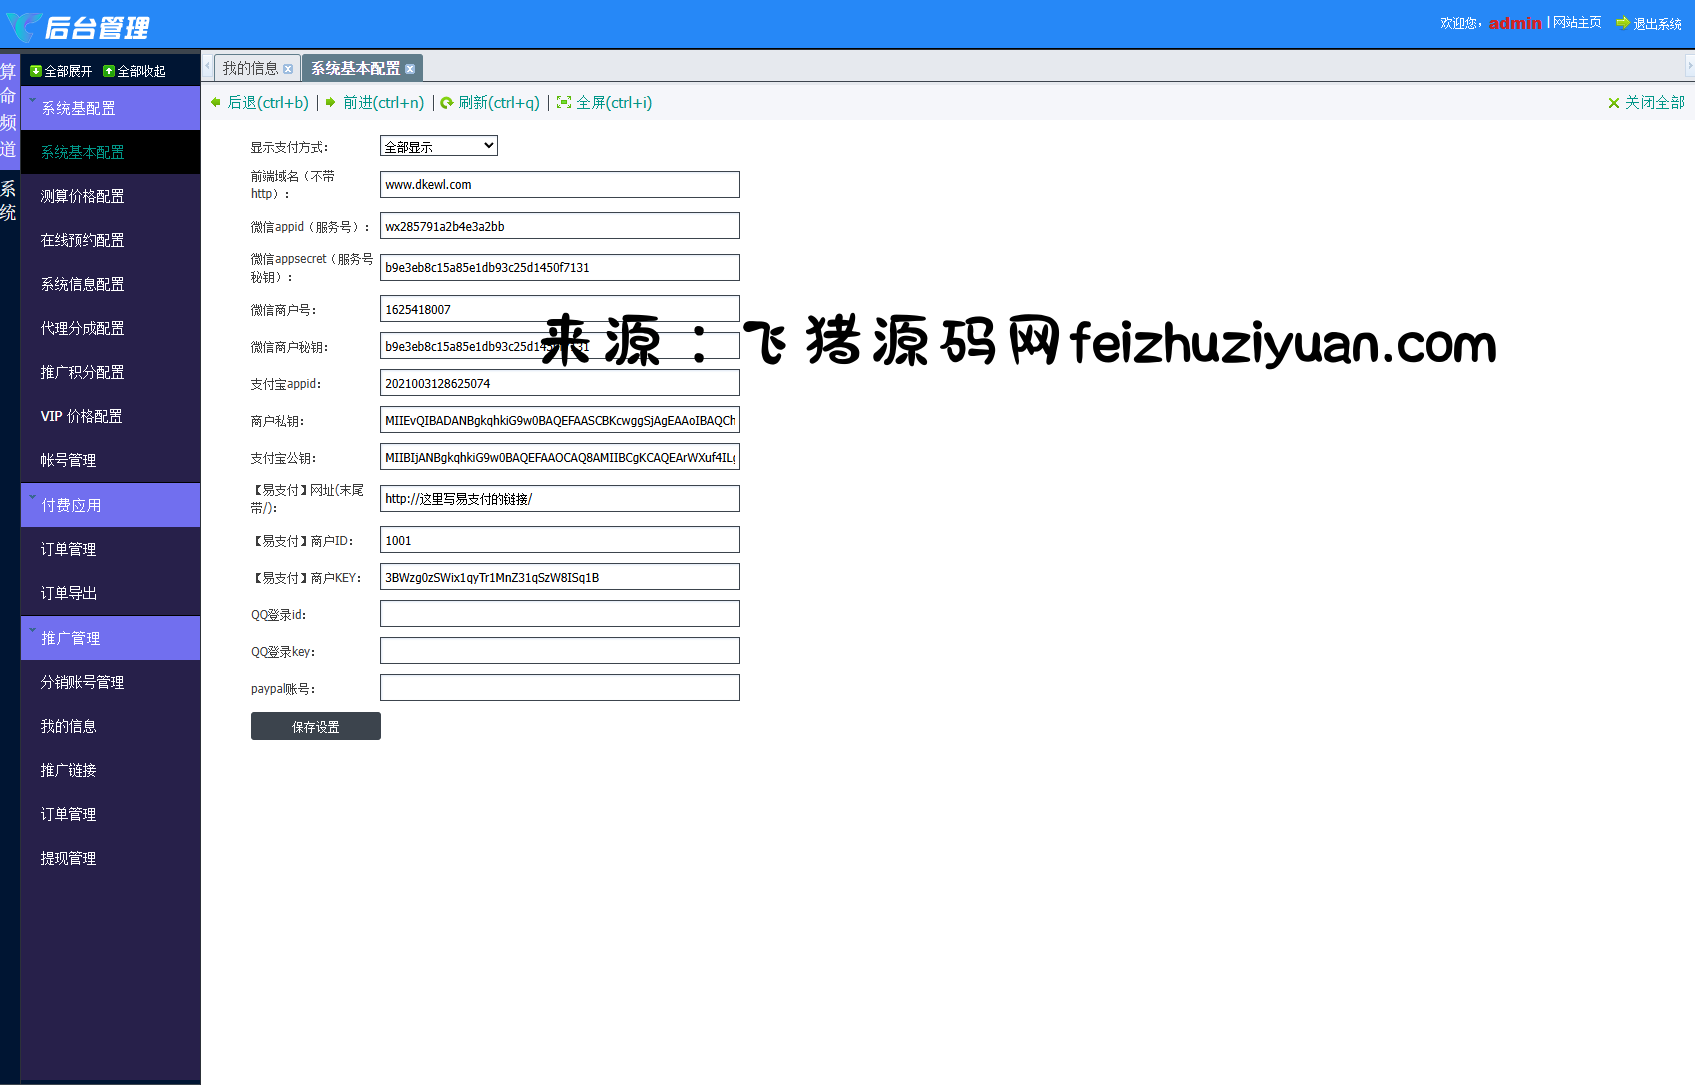Click 关闭全部 to close all tabs

pos(1646,102)
